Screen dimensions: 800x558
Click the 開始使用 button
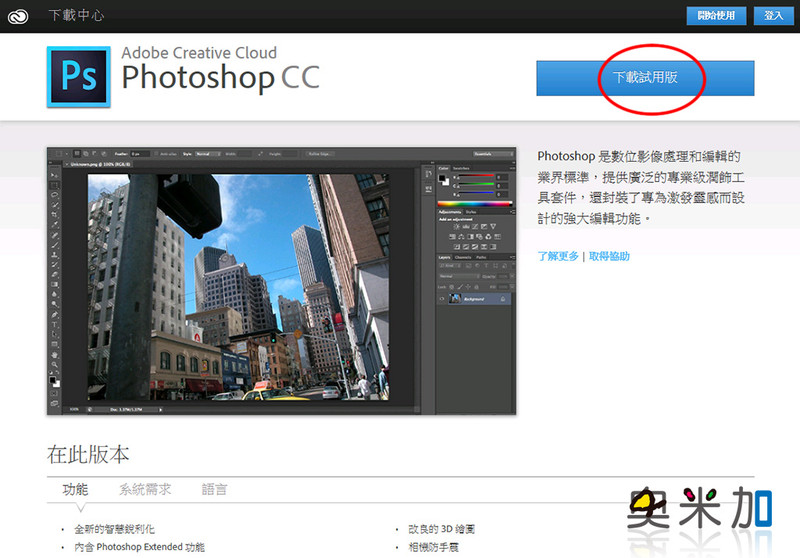[716, 16]
